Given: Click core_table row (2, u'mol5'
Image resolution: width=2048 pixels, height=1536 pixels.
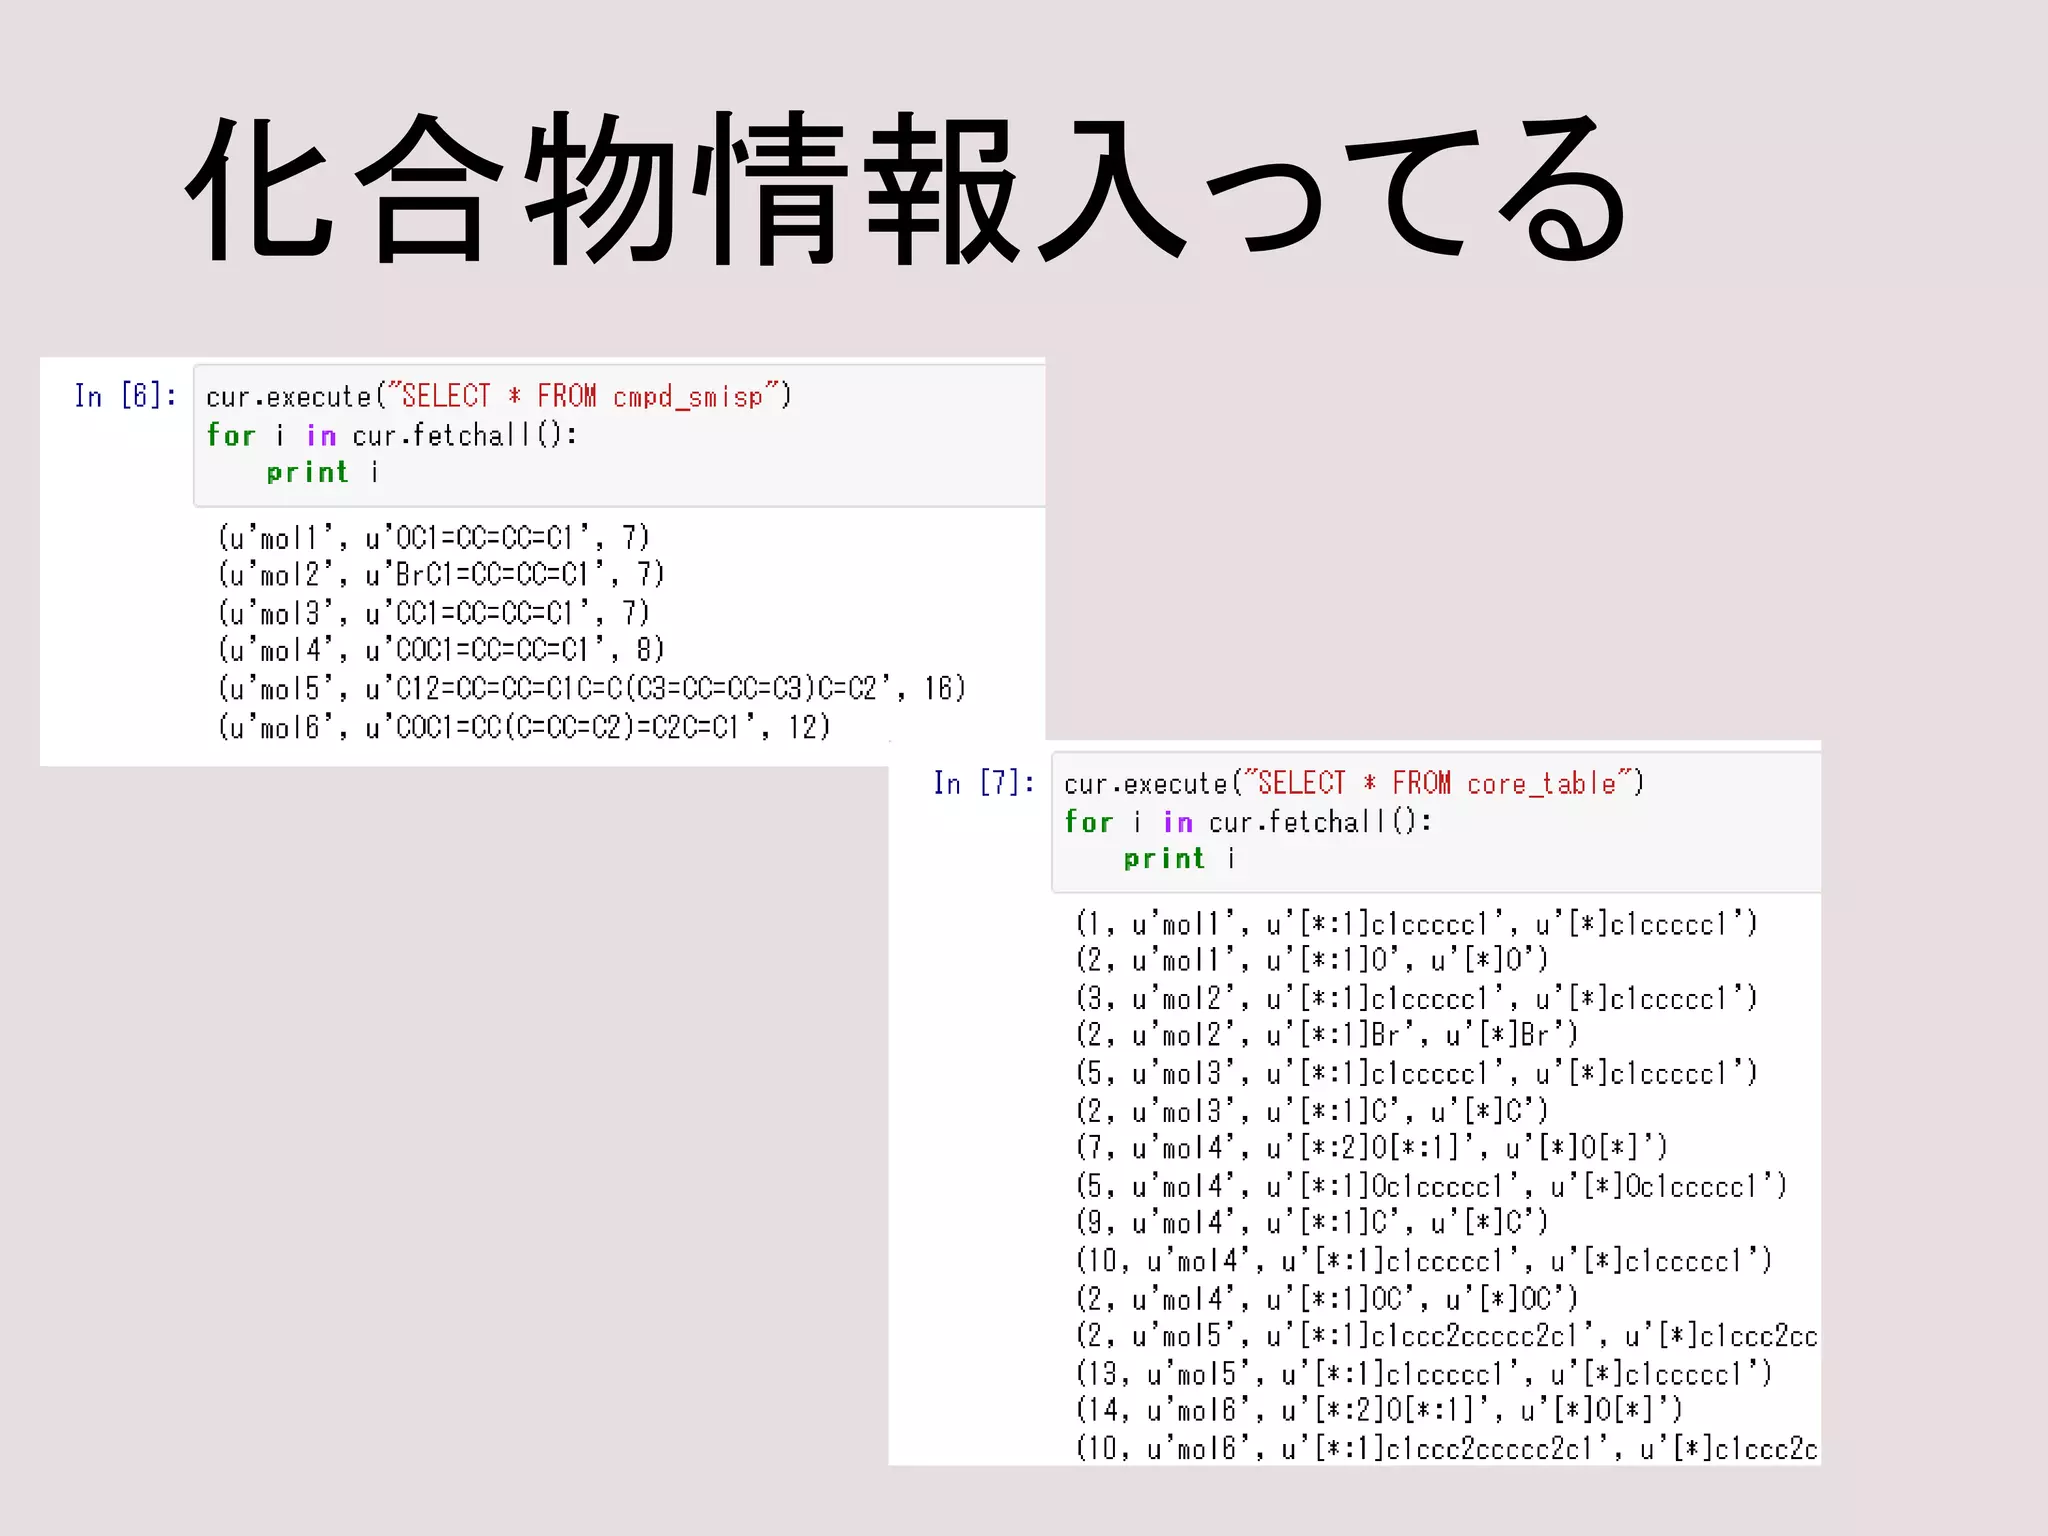Looking at the screenshot, I should [x=1447, y=1336].
